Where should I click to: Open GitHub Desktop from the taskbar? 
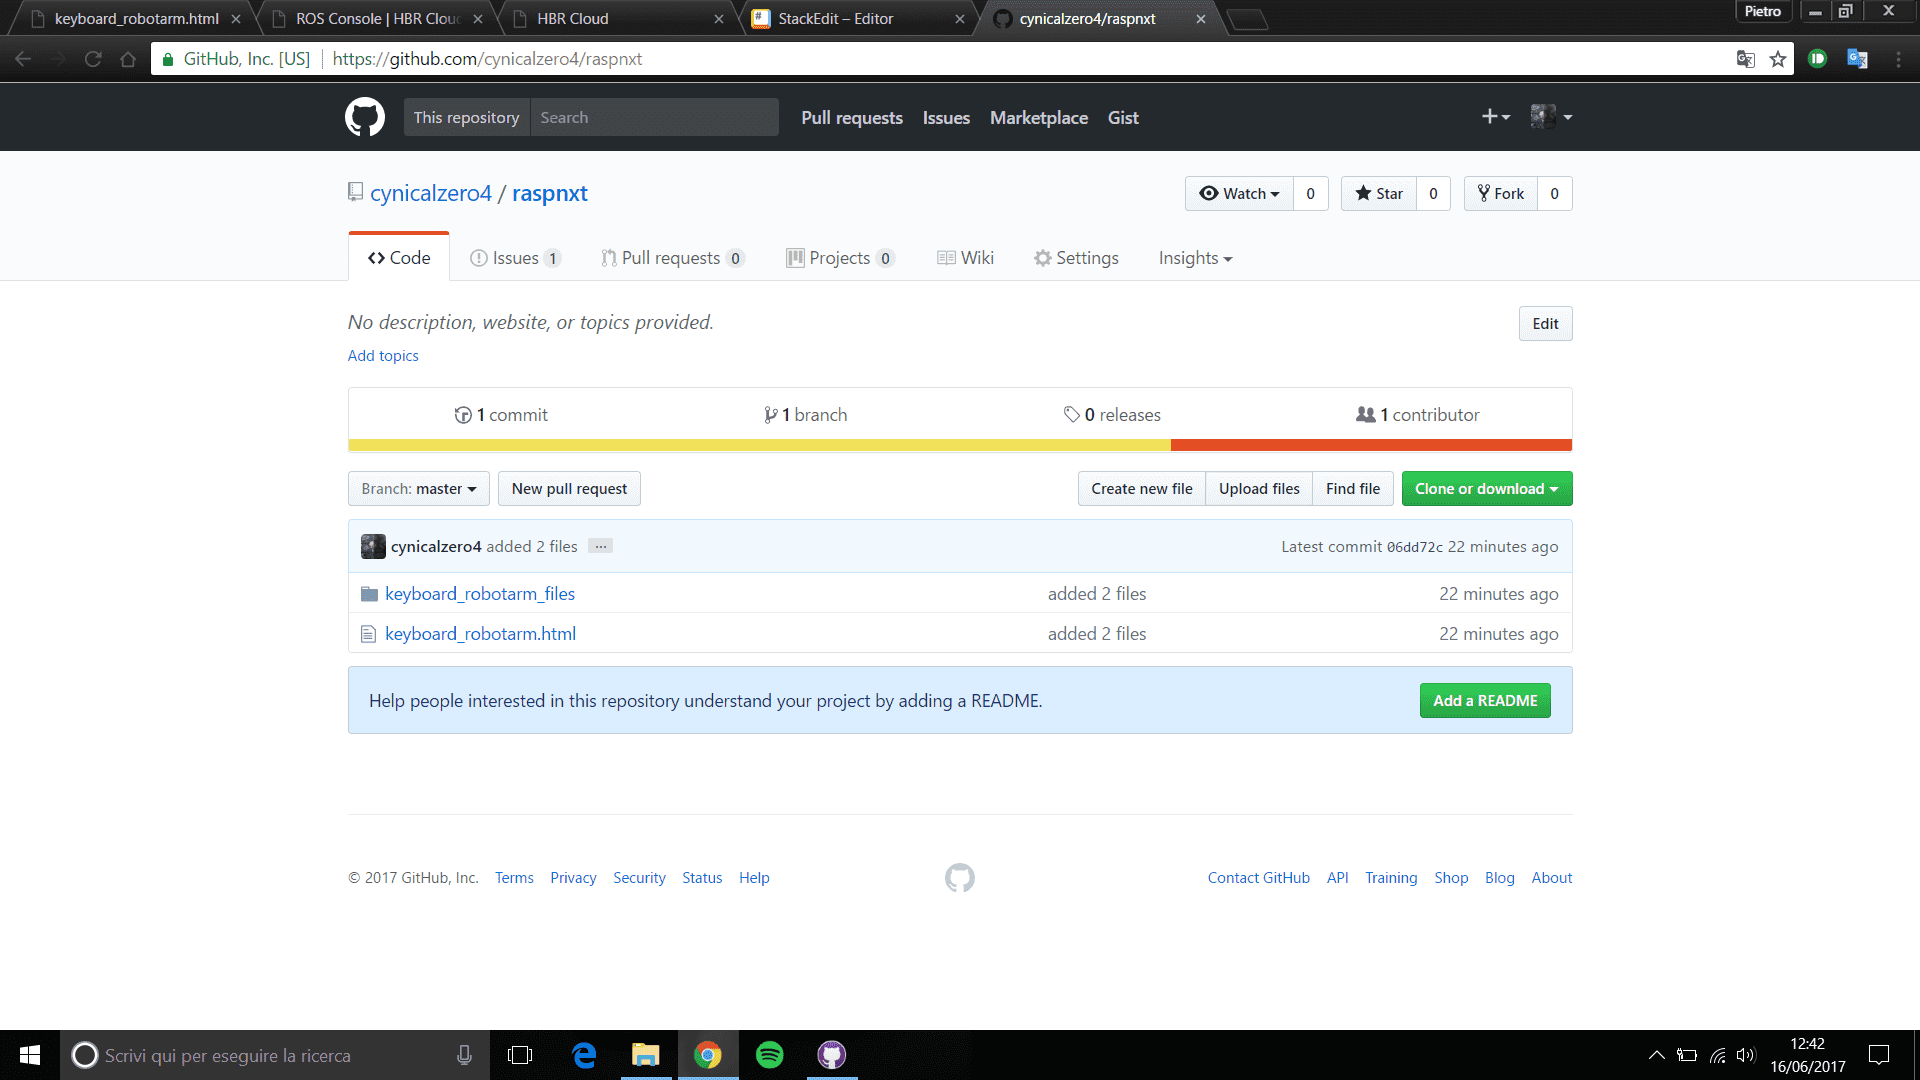click(831, 1055)
